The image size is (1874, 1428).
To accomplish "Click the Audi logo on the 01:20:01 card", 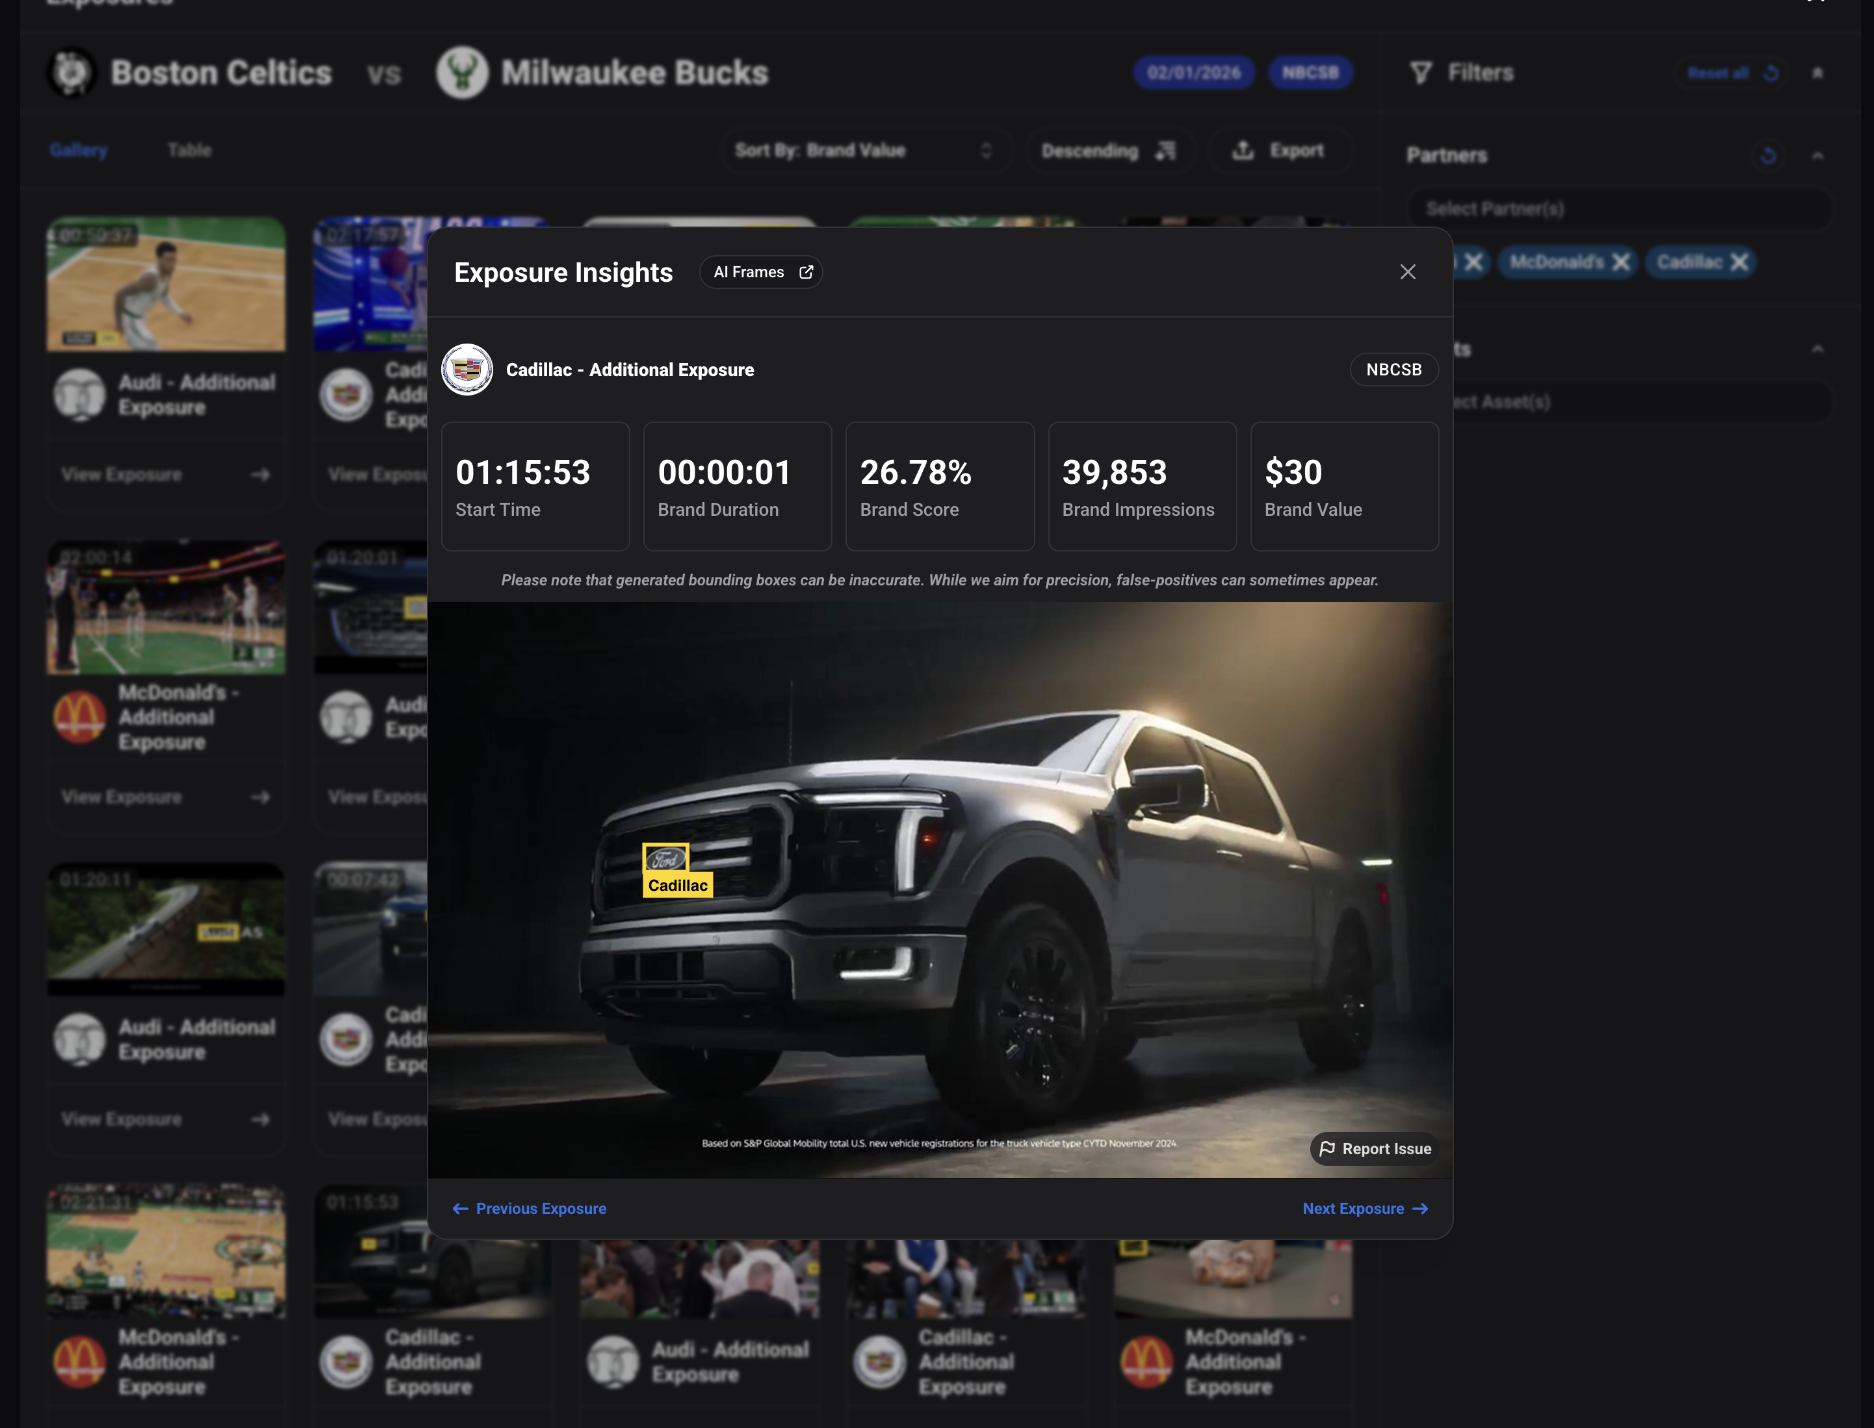I will coord(346,717).
